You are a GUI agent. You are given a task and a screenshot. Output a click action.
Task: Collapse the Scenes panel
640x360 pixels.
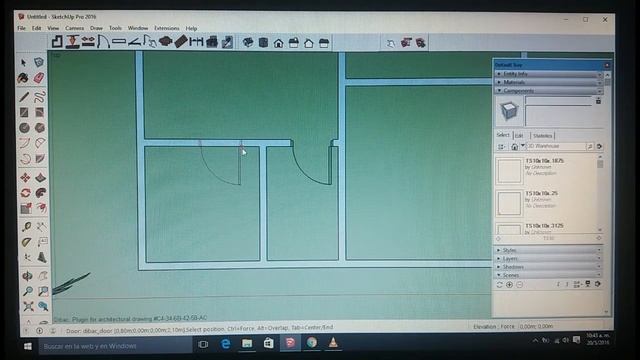pyautogui.click(x=549, y=275)
